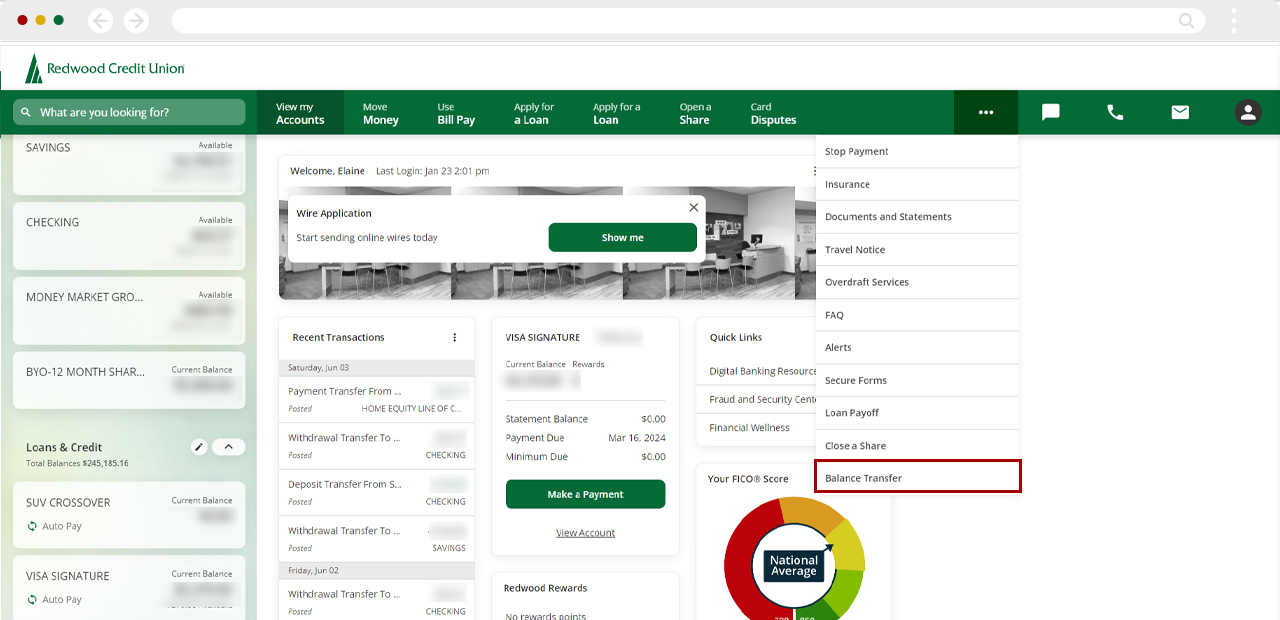The image size is (1280, 620).
Task: Click the phone contact icon
Action: [1115, 112]
